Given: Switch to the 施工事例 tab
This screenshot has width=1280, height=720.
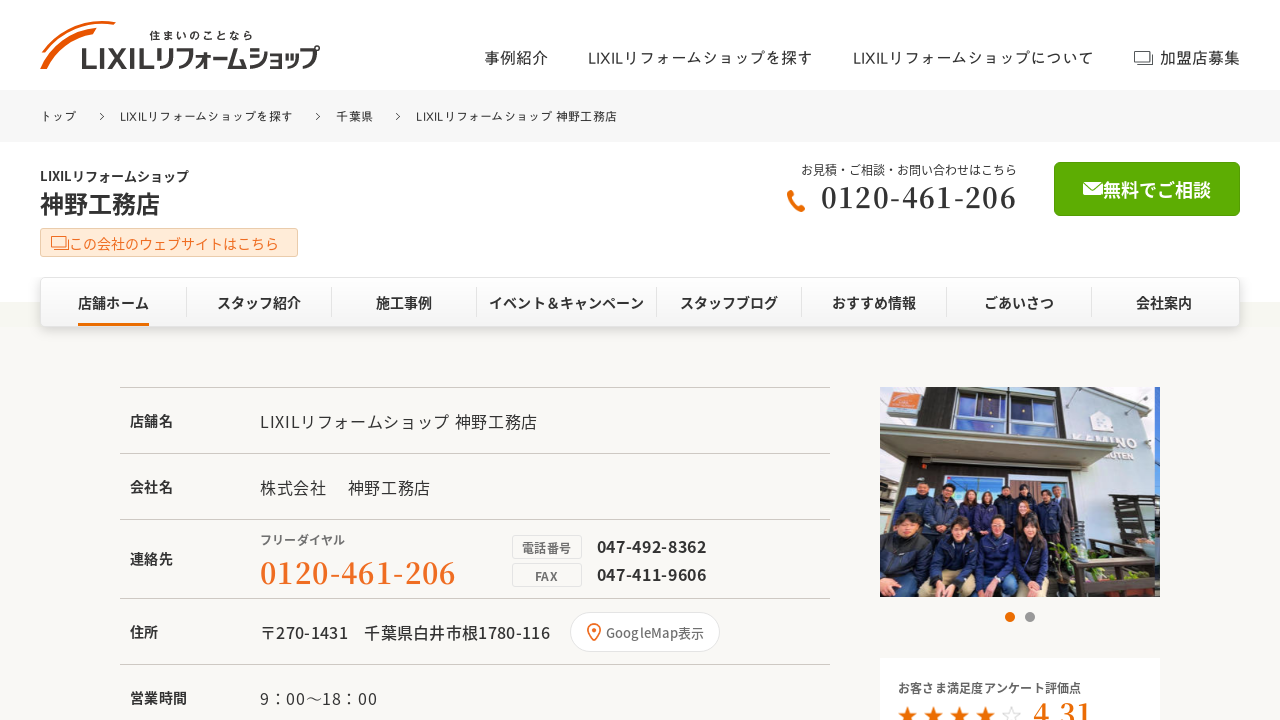Looking at the screenshot, I should pyautogui.click(x=404, y=303).
